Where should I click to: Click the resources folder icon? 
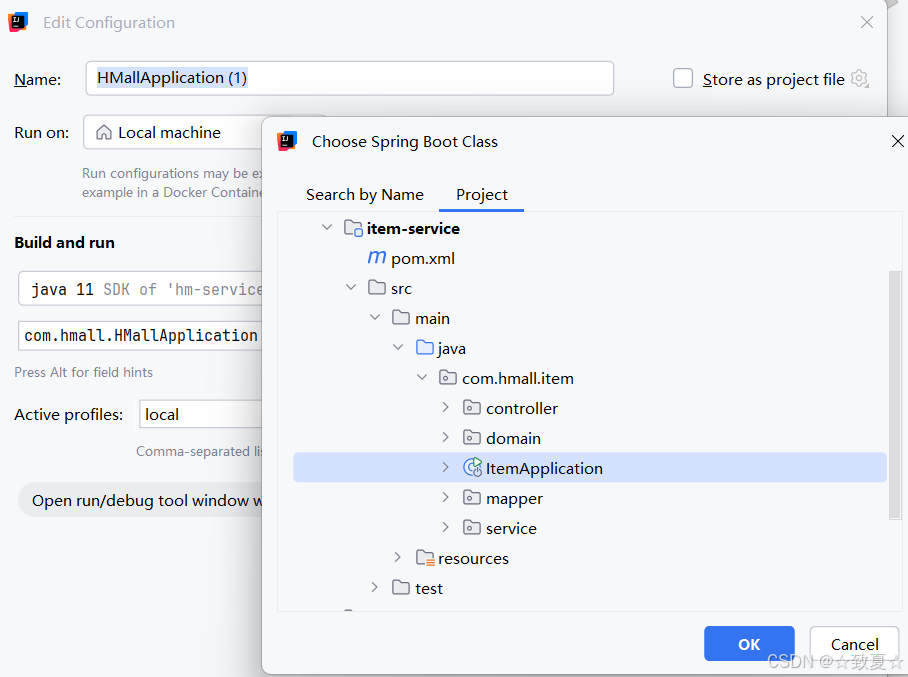pos(426,558)
